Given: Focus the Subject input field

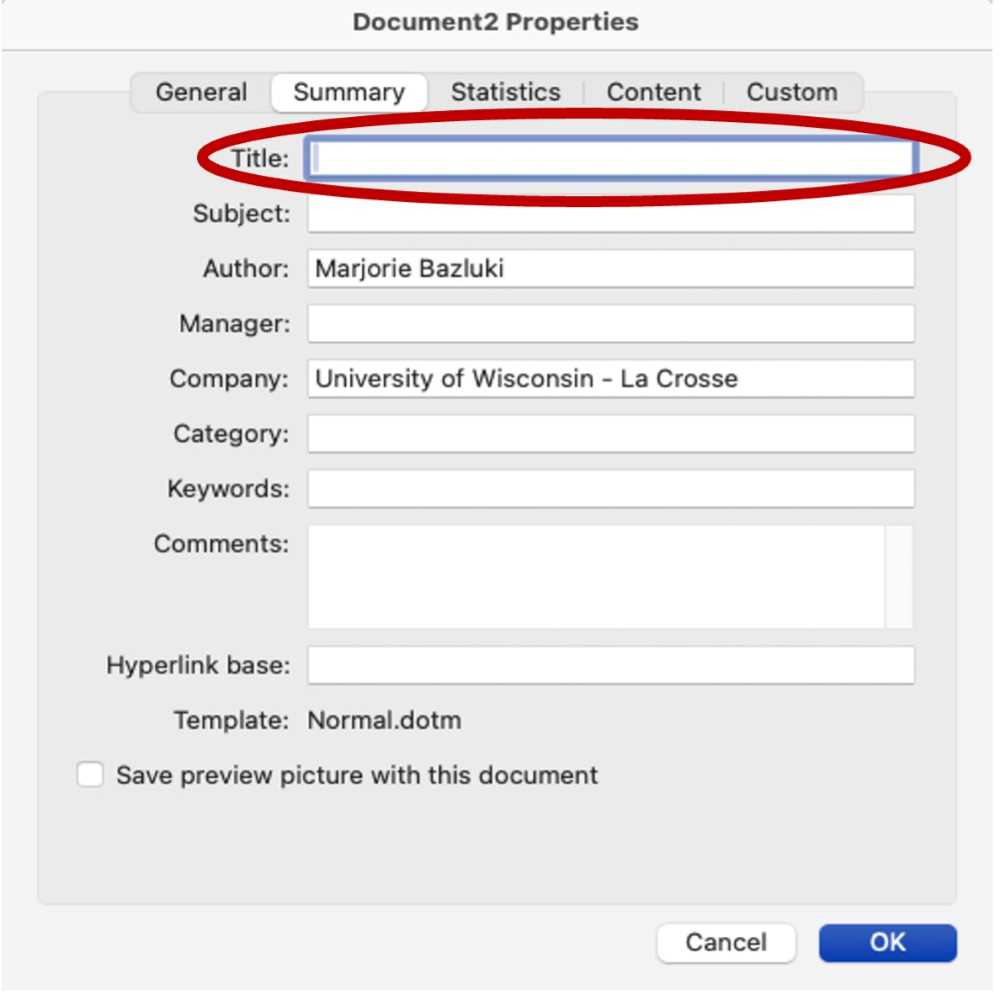Looking at the screenshot, I should point(610,214).
